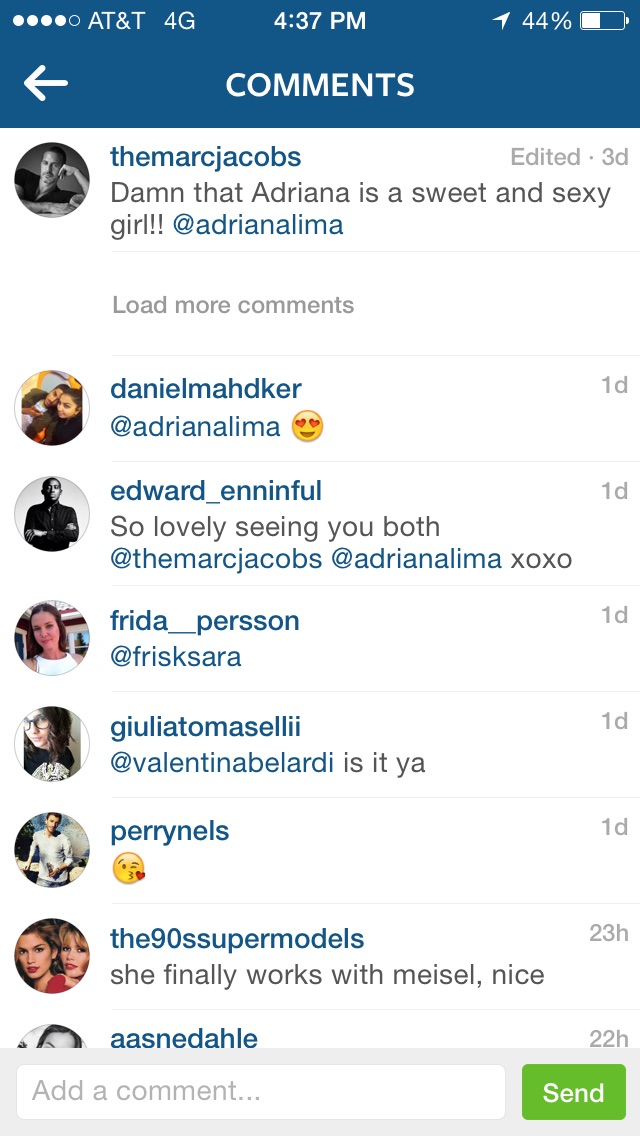Open danielmahdker's avatar
Image resolution: width=640 pixels, height=1136 pixels.
[x=52, y=408]
